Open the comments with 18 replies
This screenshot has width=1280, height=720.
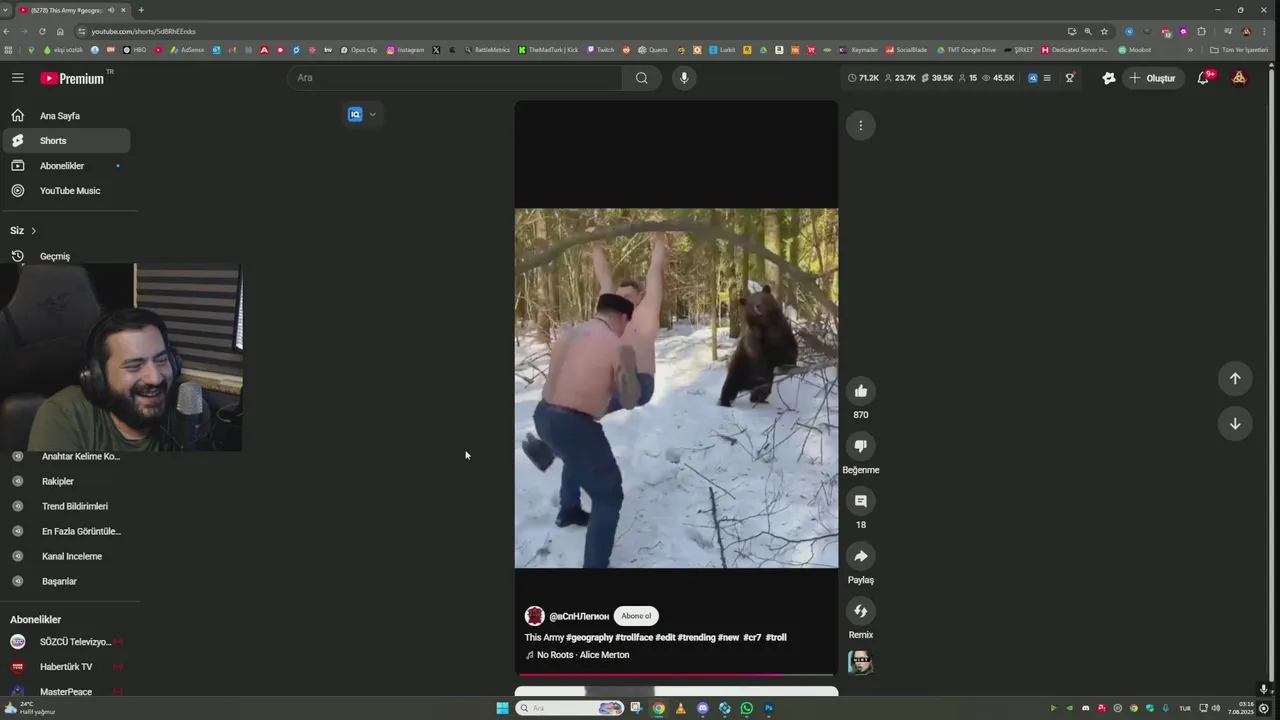pos(861,500)
